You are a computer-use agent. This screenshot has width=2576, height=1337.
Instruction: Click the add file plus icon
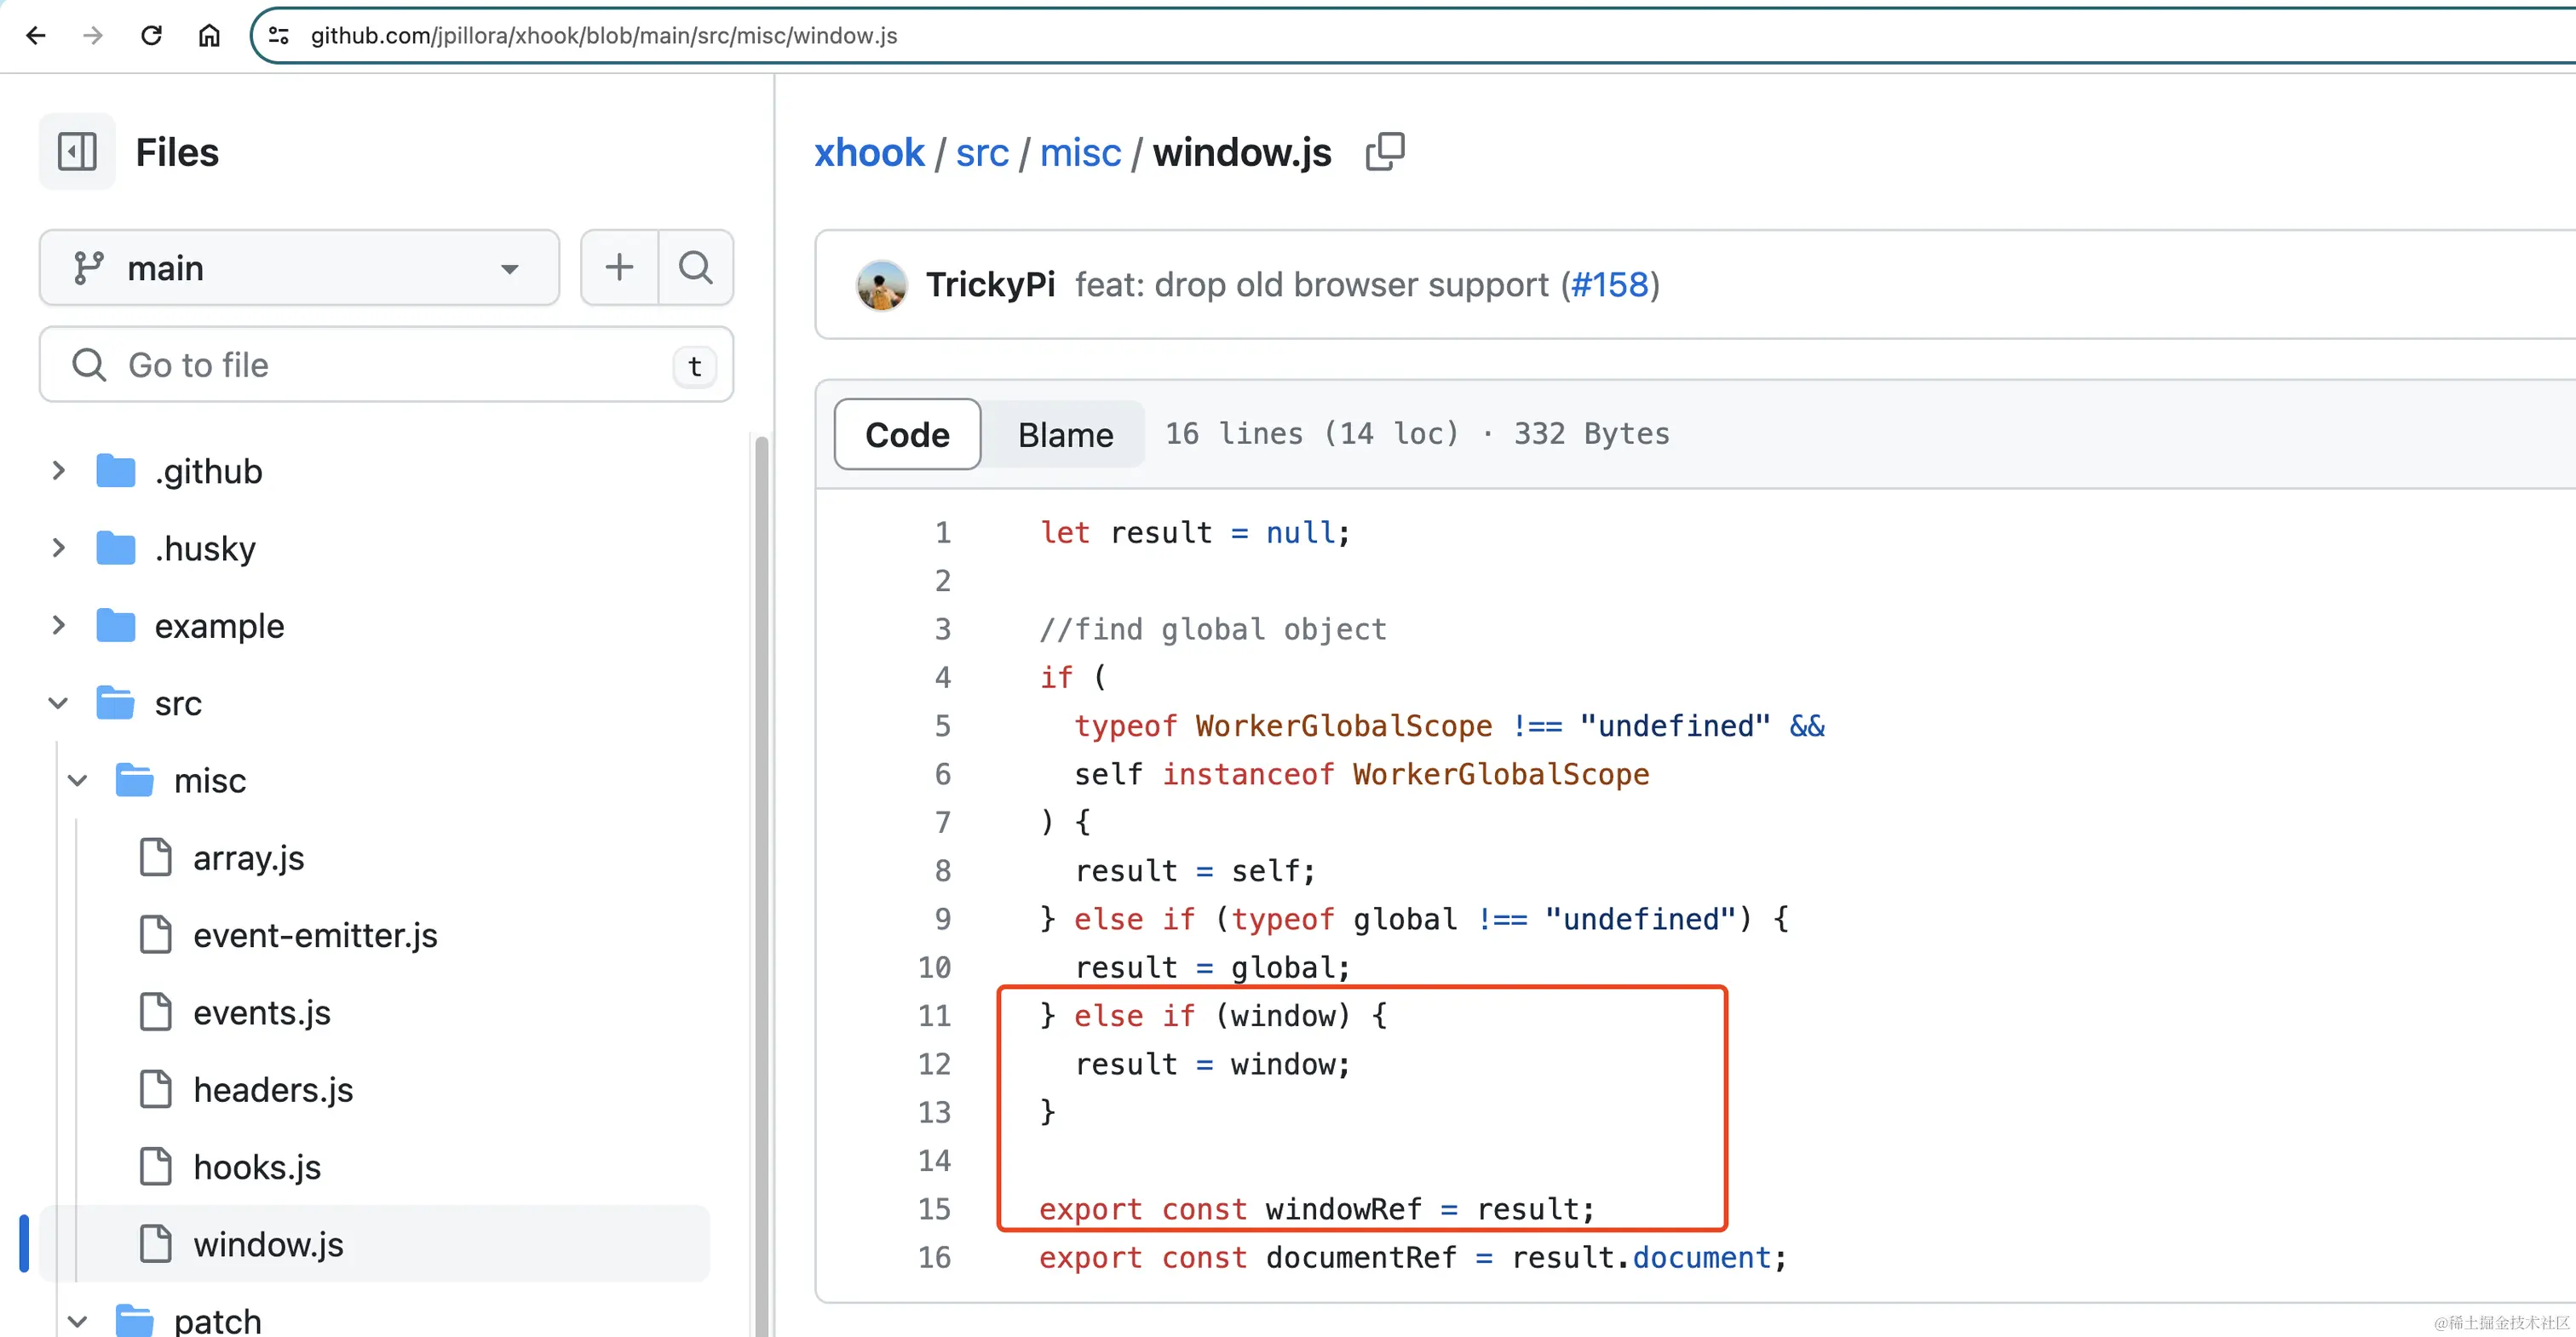[x=619, y=267]
